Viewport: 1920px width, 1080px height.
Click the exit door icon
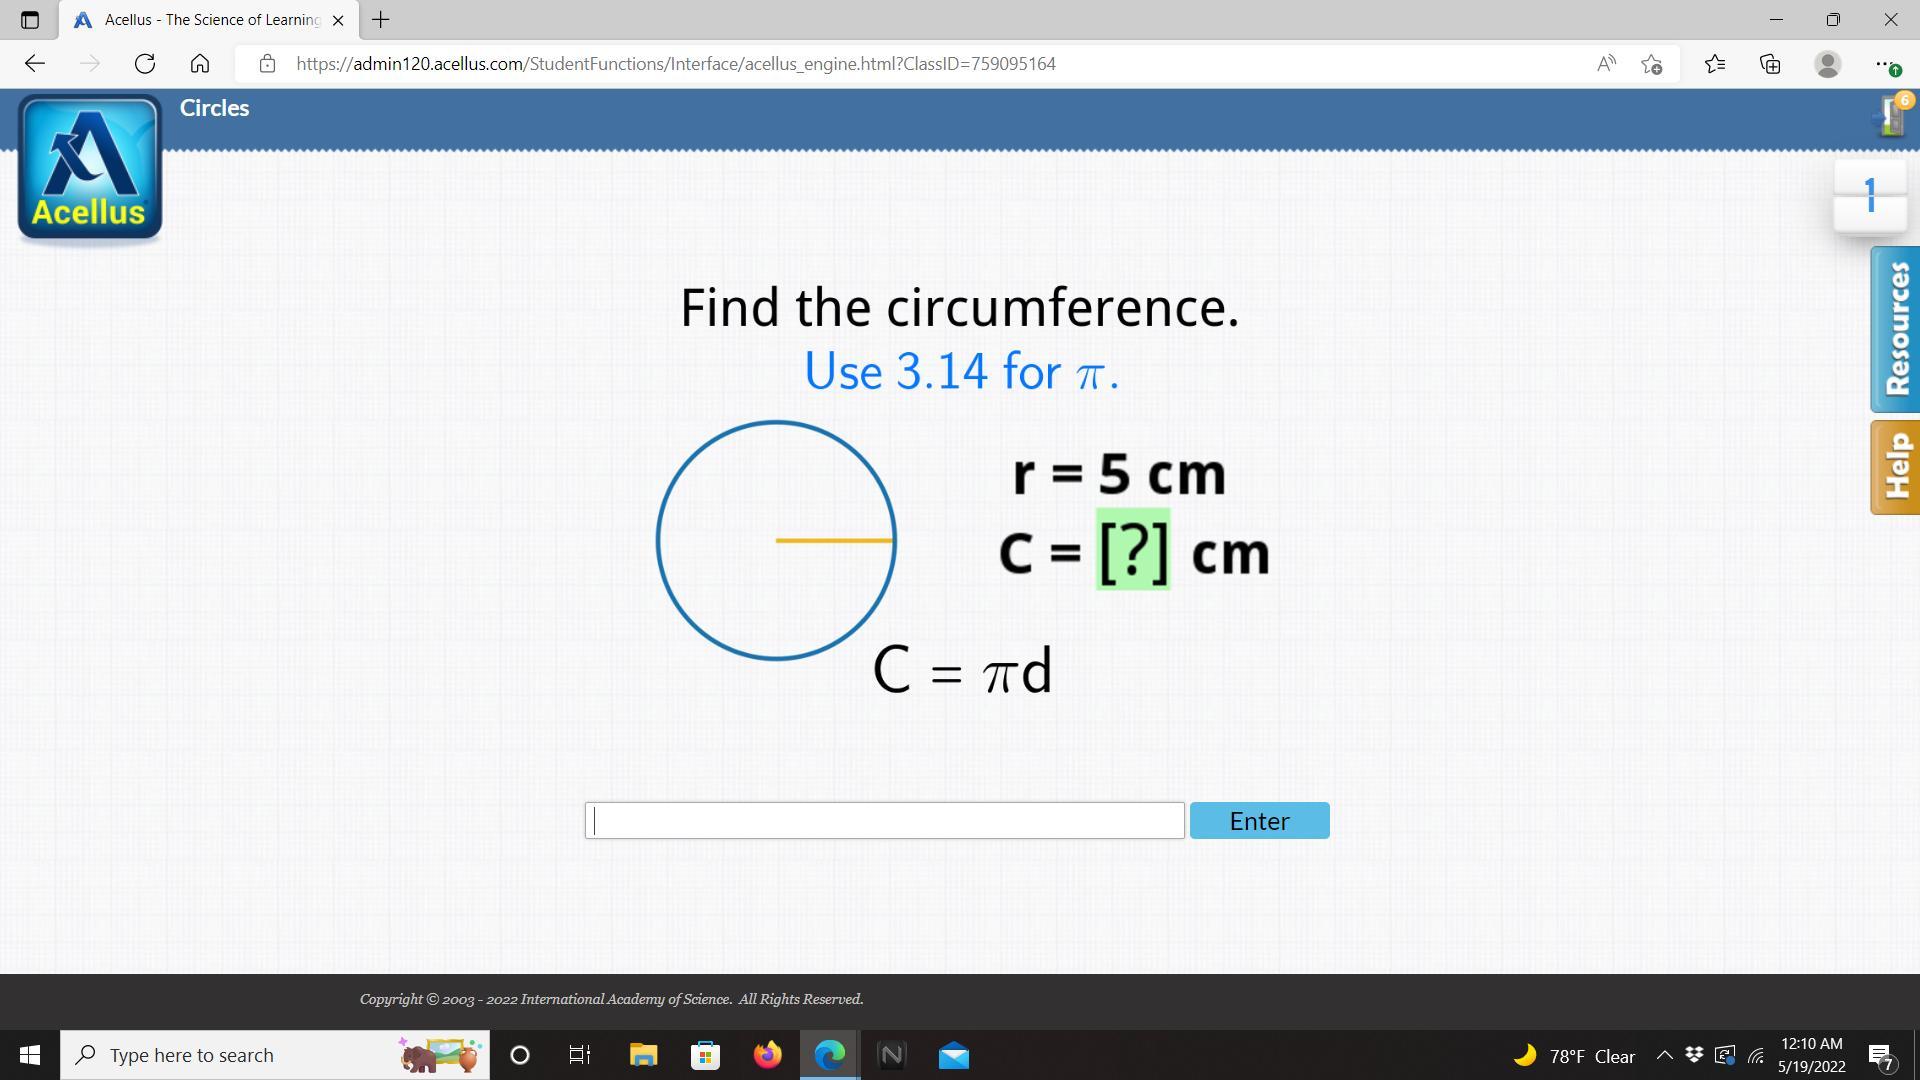coord(1890,117)
